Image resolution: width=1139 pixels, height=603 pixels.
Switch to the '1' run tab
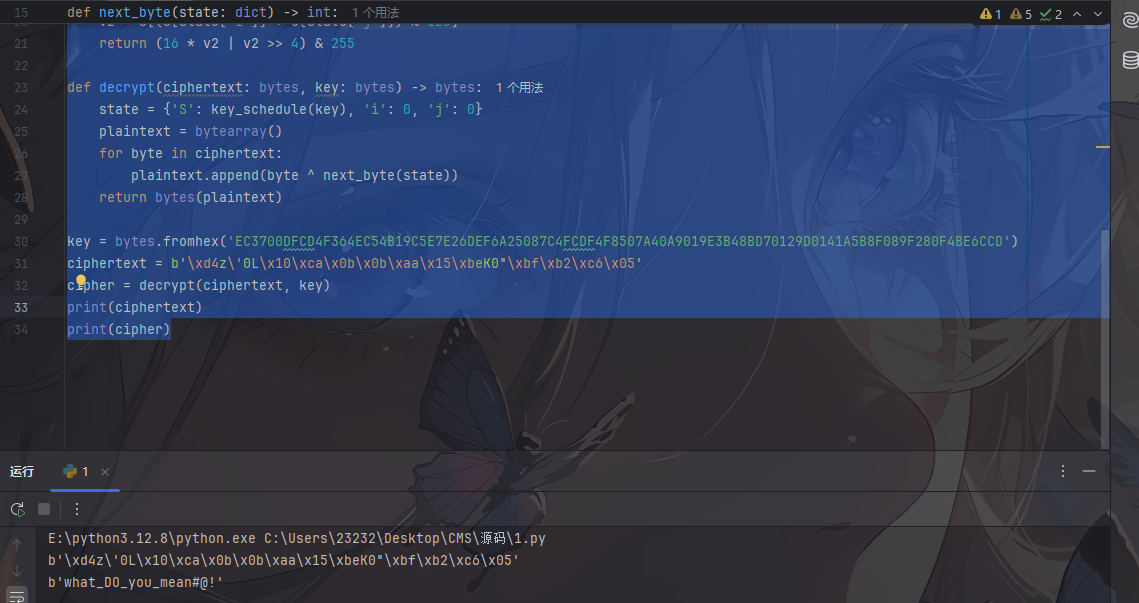click(77, 471)
